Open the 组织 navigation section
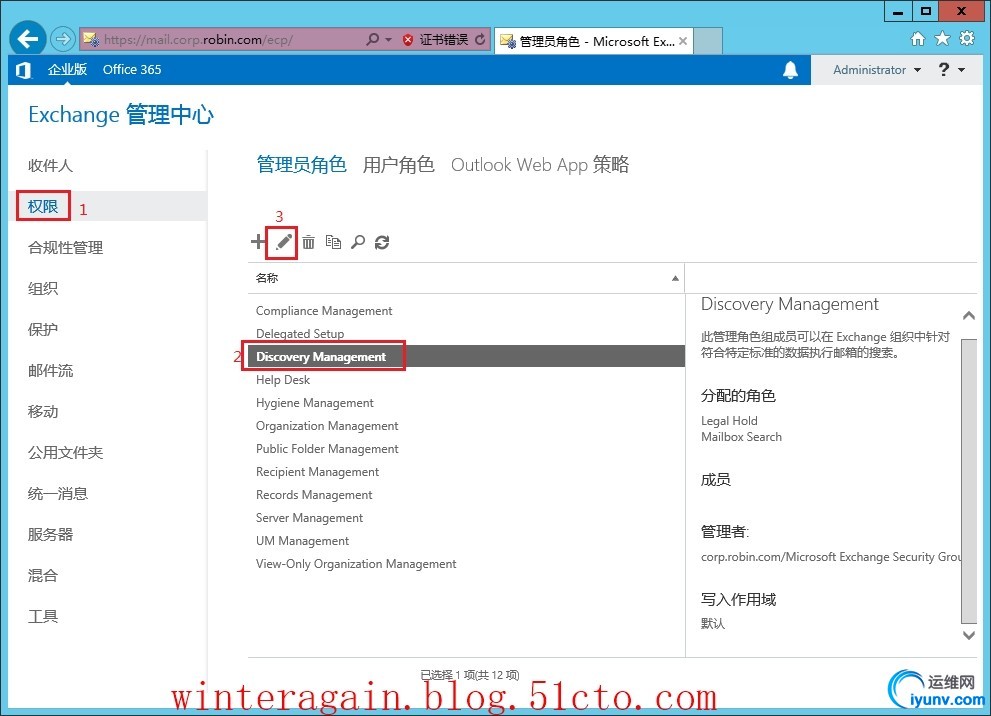 [x=42, y=289]
